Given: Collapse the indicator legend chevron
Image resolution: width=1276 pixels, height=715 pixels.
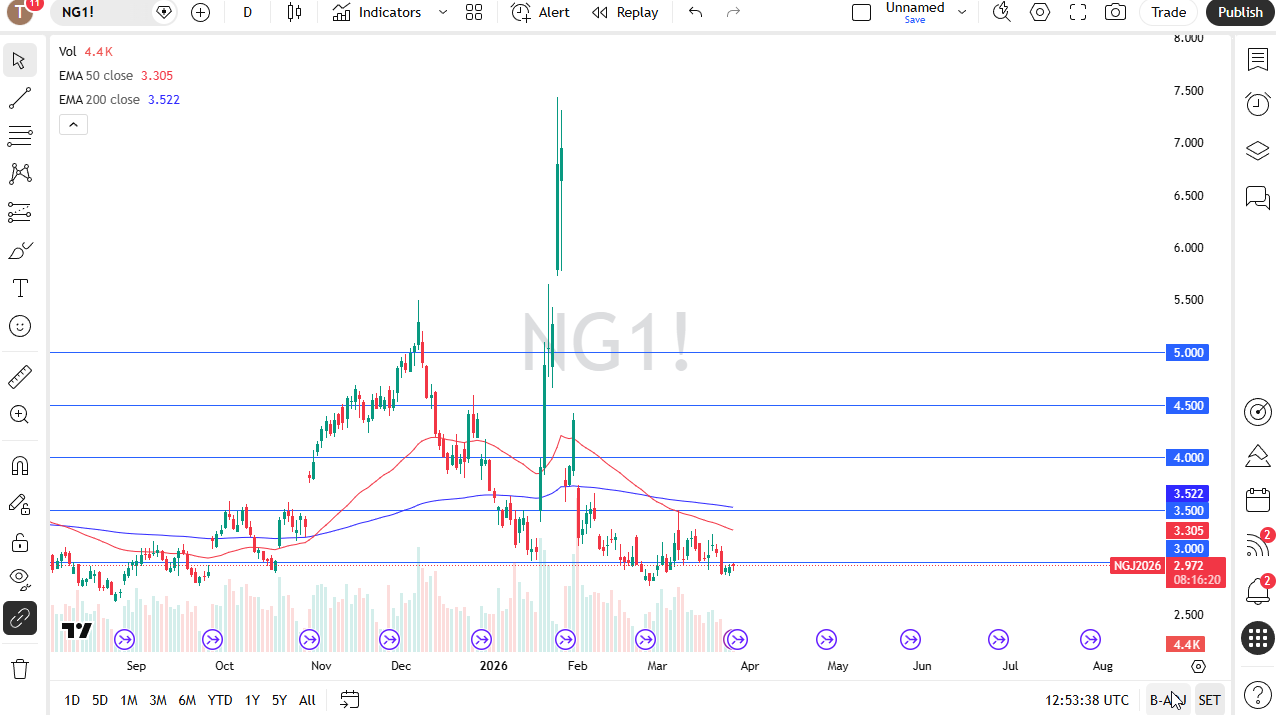Looking at the screenshot, I should (x=73, y=124).
